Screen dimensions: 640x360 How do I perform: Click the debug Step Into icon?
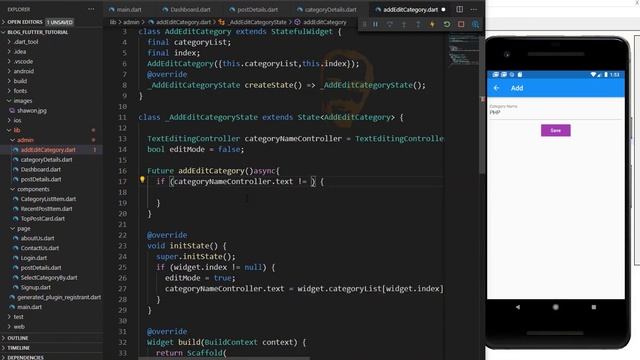[x=404, y=24]
